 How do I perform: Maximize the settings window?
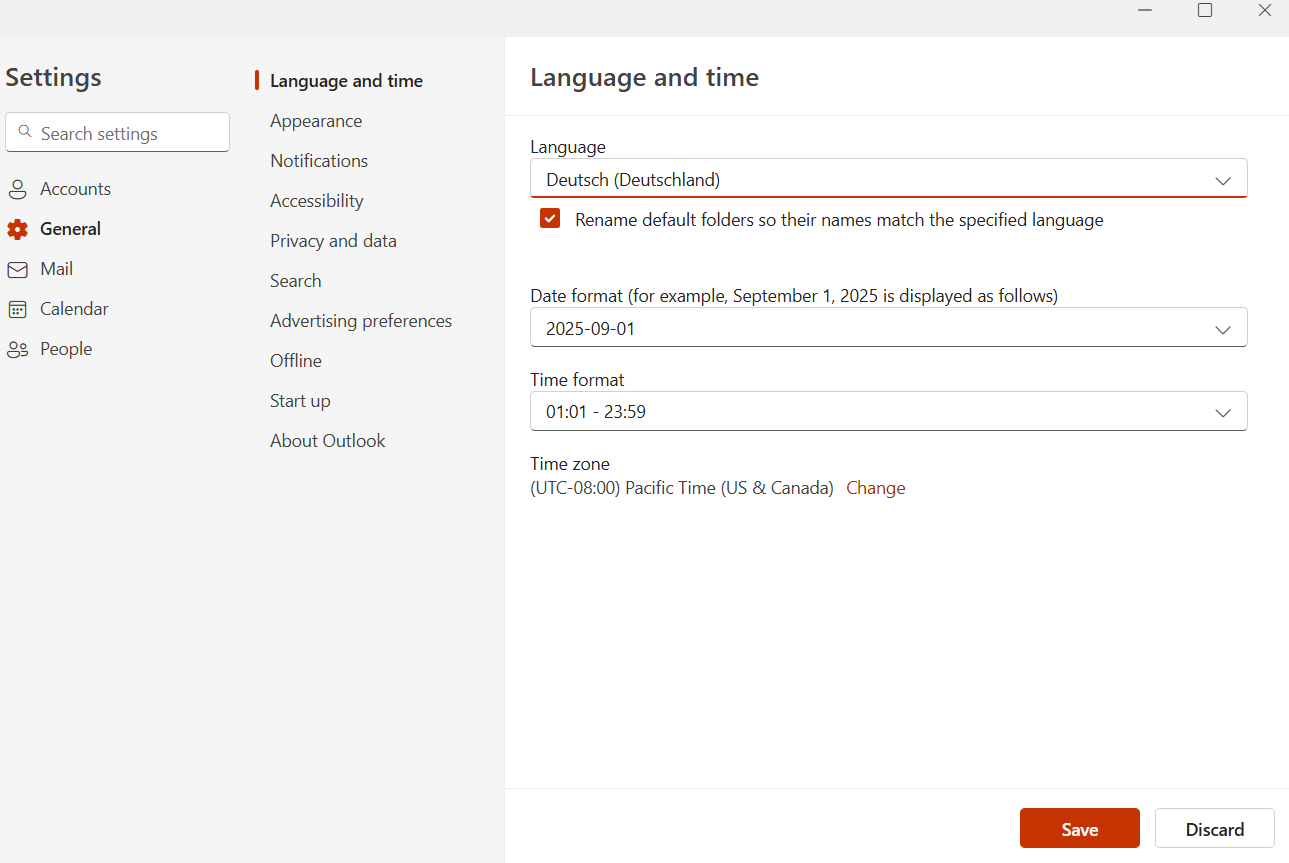[1205, 10]
